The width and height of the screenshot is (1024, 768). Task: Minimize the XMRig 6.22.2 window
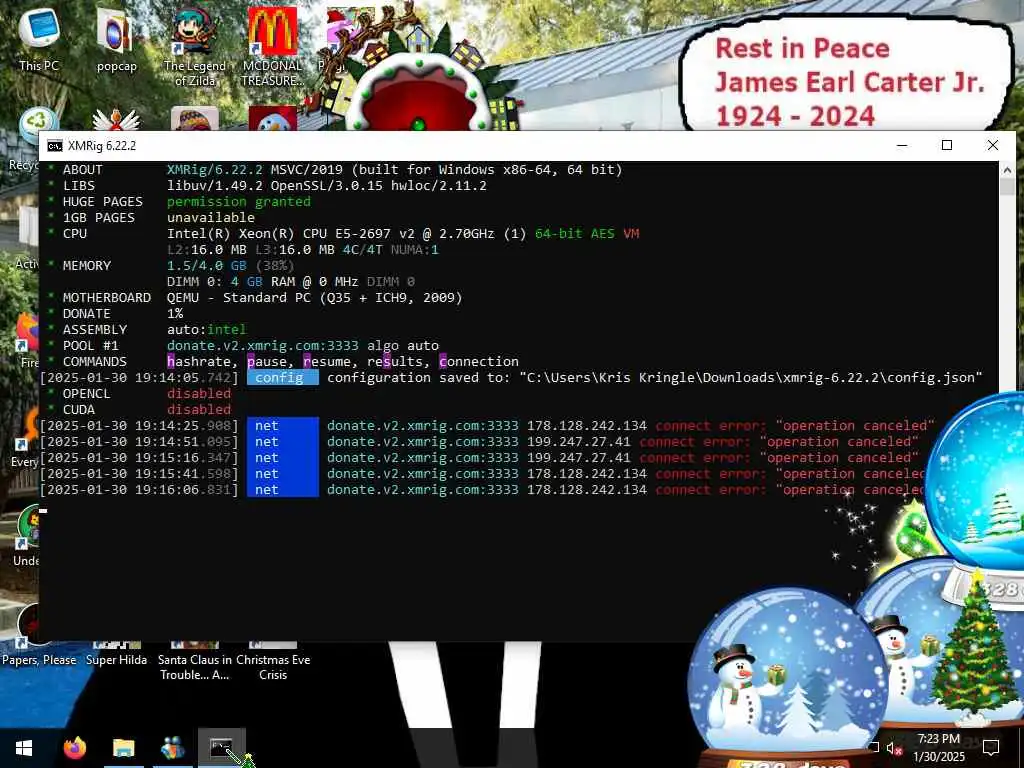coord(902,145)
